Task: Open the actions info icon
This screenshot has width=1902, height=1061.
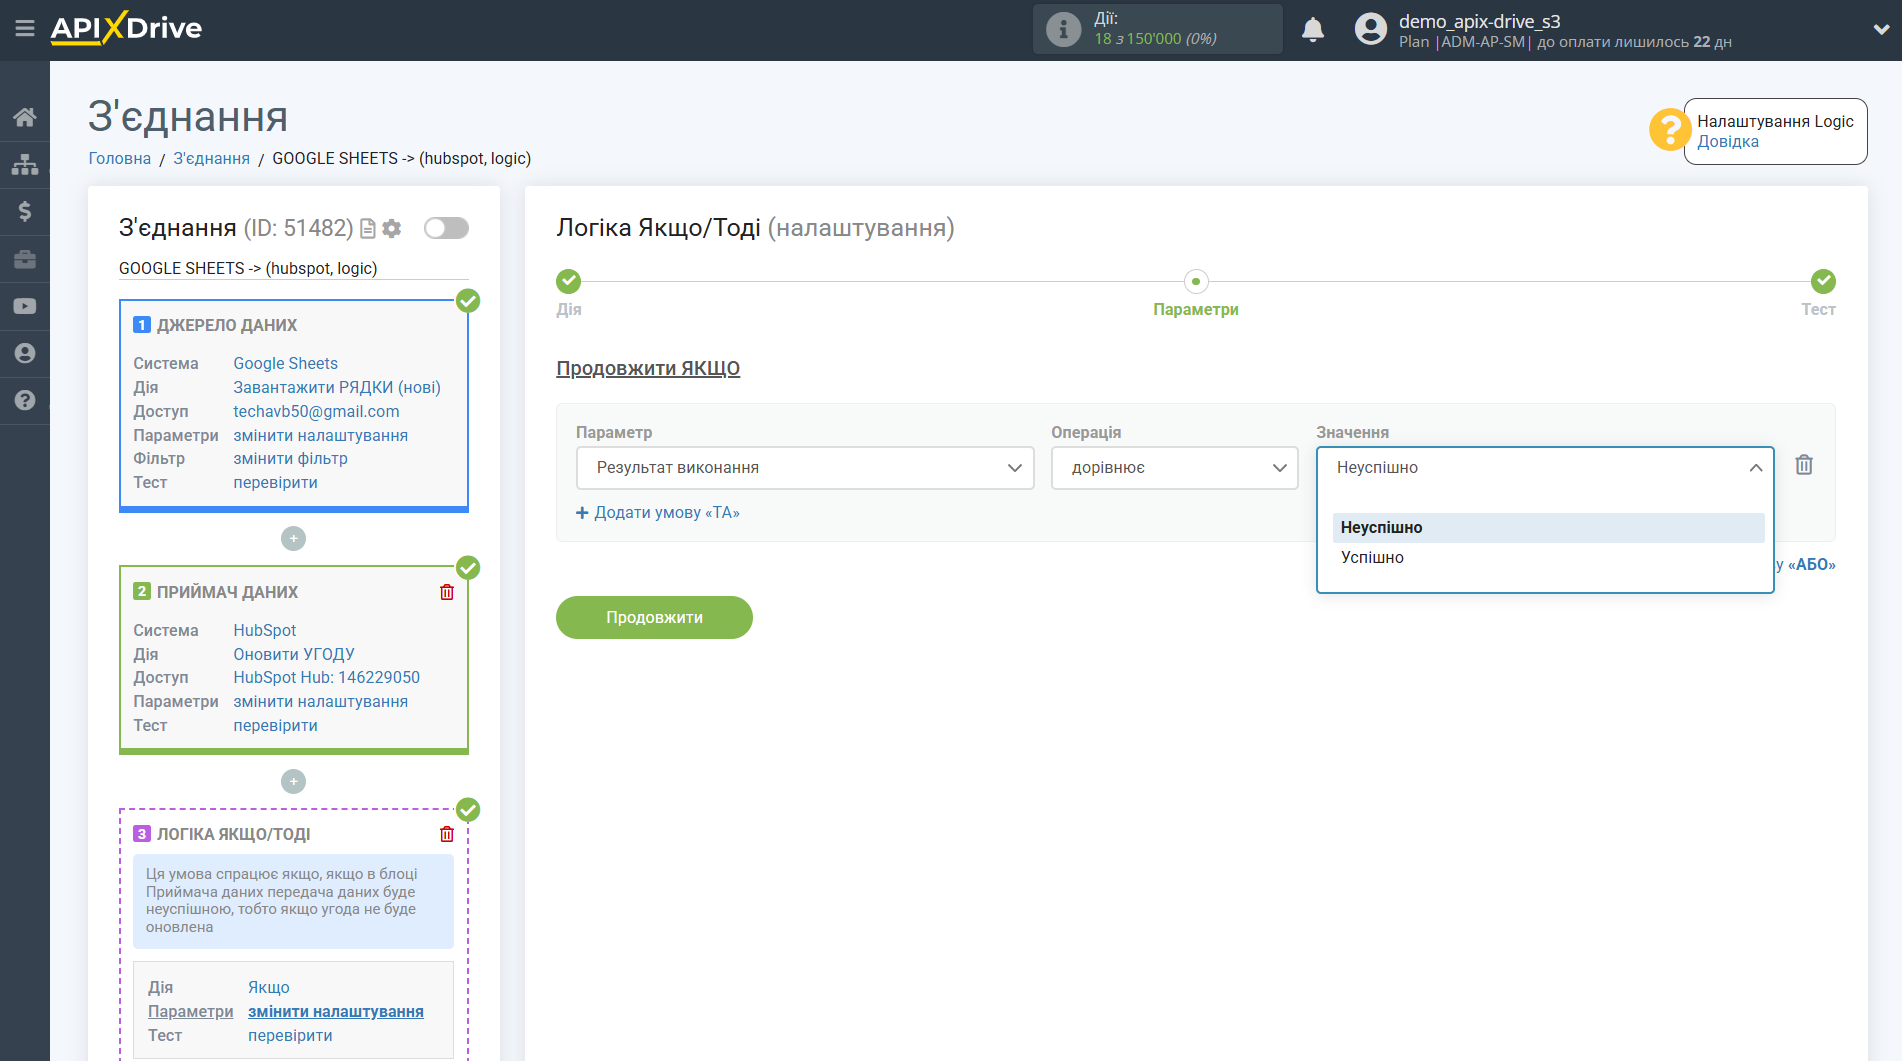Action: (x=1063, y=29)
